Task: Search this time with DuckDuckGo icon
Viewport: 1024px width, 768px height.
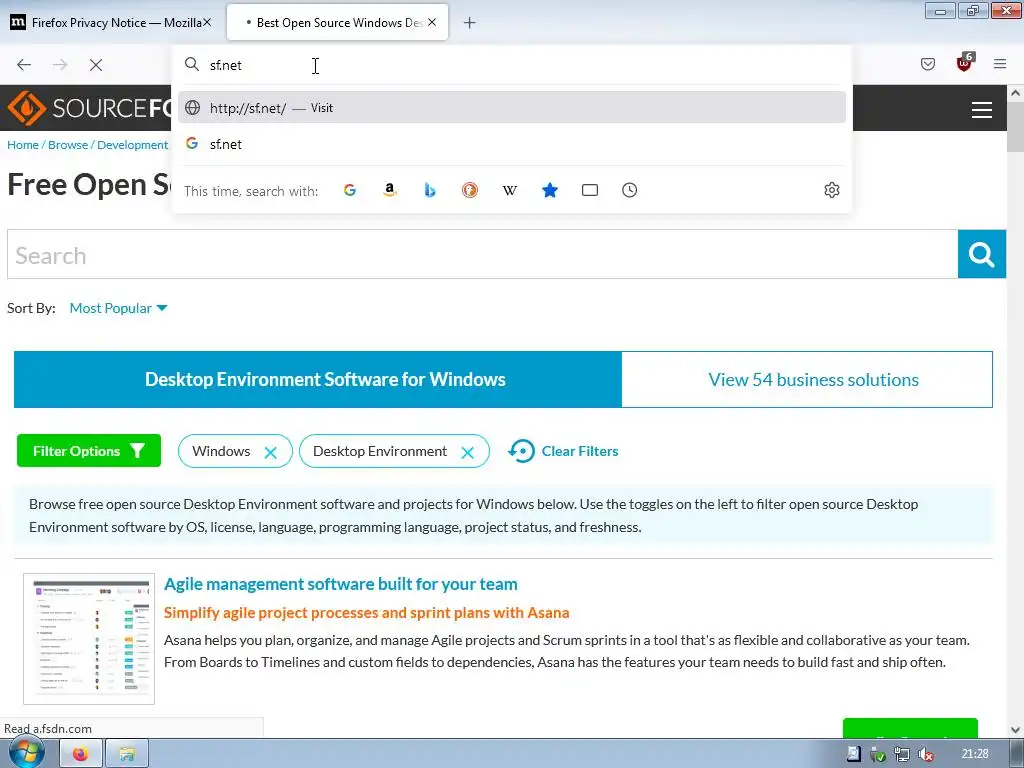Action: (470, 190)
